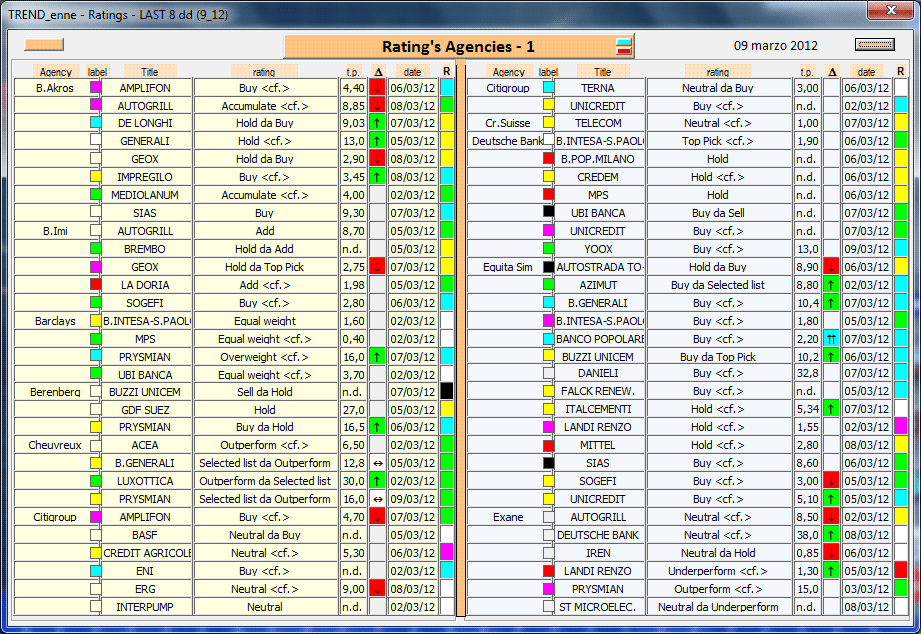Click the black R swatch in Berenberg BUZZI UNICEM row

click(446, 391)
